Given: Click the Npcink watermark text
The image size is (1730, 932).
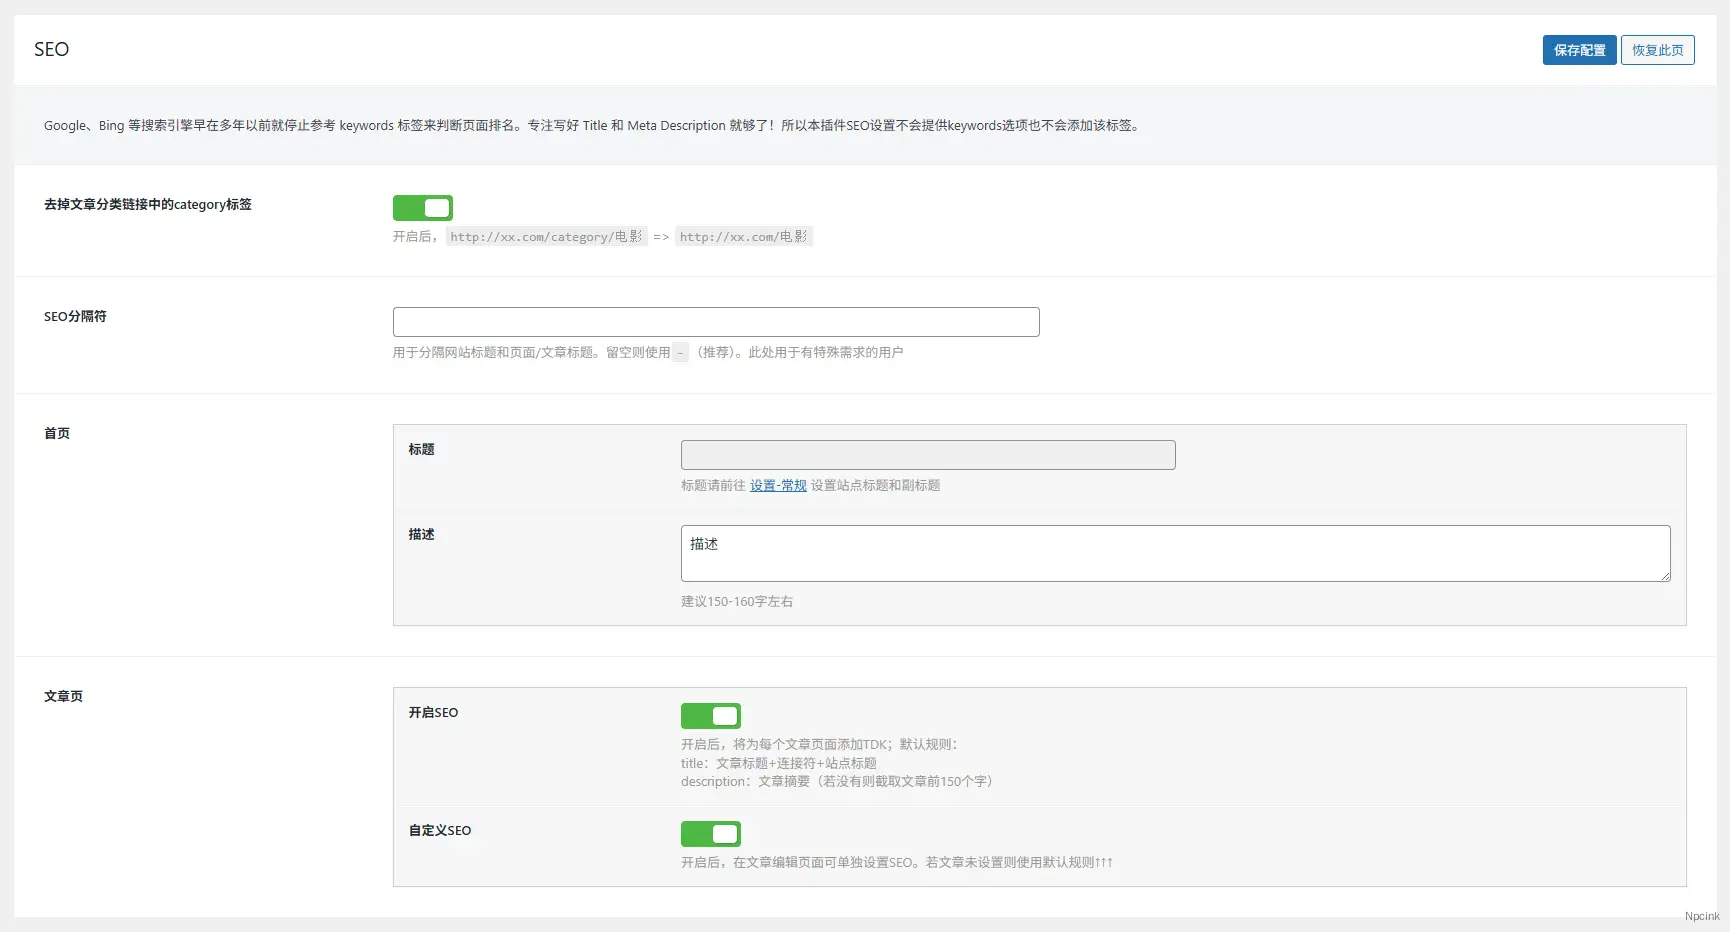Looking at the screenshot, I should pyautogui.click(x=1701, y=916).
